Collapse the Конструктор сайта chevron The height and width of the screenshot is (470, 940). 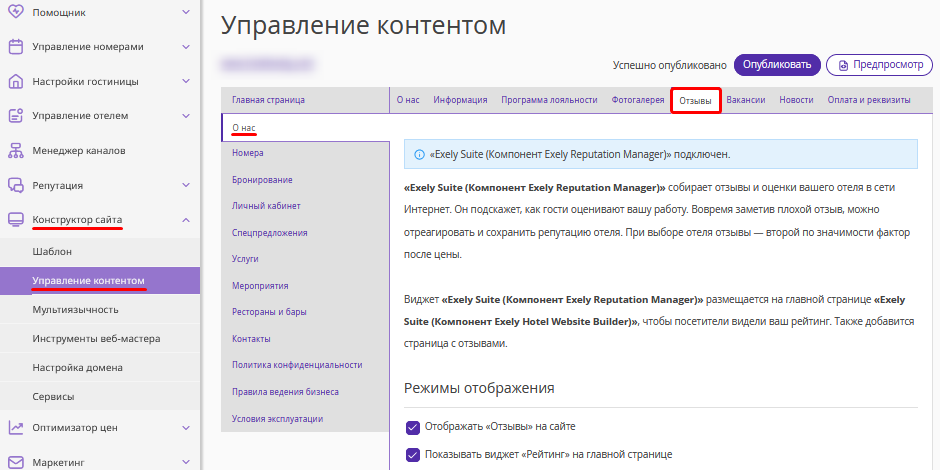pyautogui.click(x=186, y=220)
